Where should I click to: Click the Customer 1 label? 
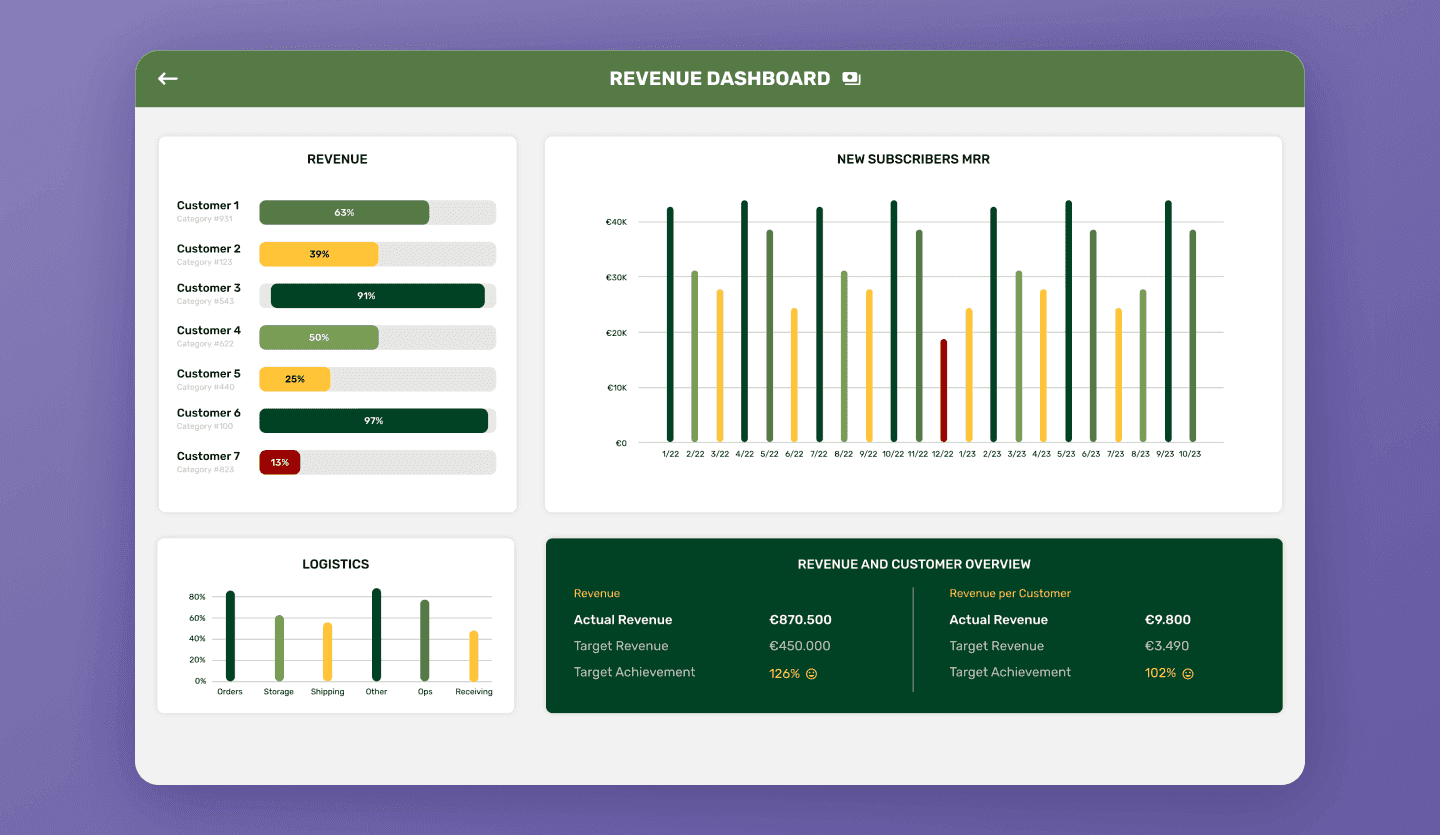208,205
